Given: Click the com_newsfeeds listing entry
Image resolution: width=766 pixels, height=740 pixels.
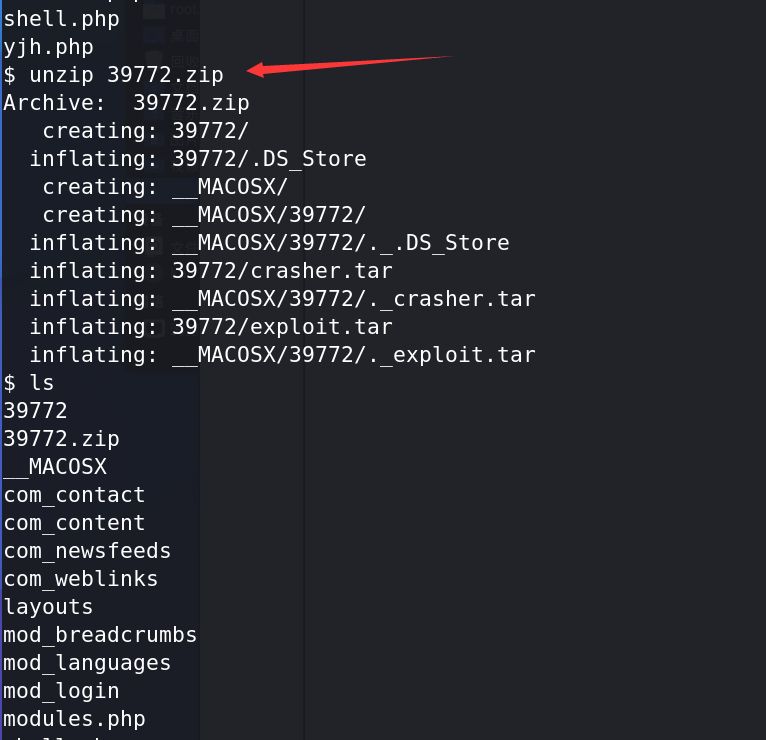Looking at the screenshot, I should point(87,551).
